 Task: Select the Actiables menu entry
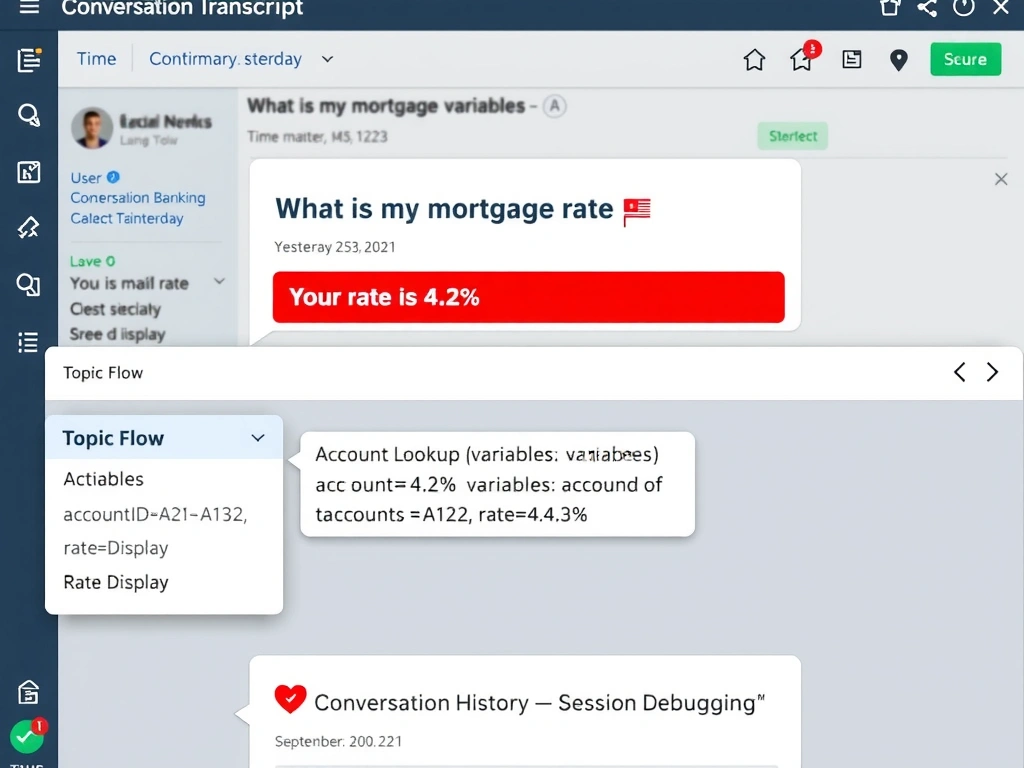(x=103, y=479)
